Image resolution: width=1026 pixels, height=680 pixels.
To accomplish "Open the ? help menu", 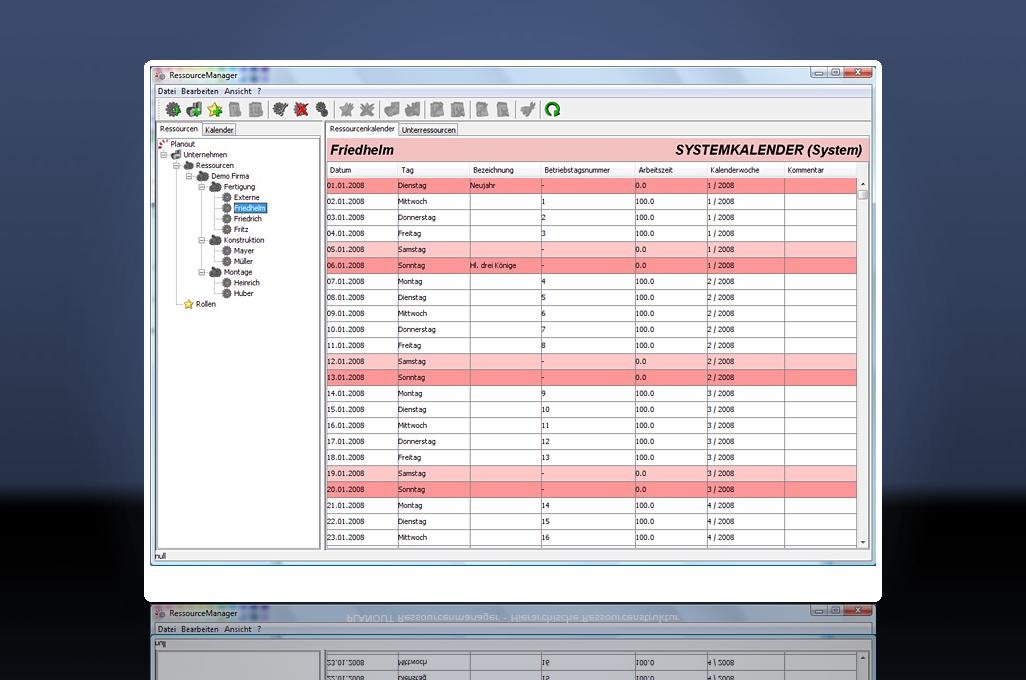I will pyautogui.click(x=259, y=92).
